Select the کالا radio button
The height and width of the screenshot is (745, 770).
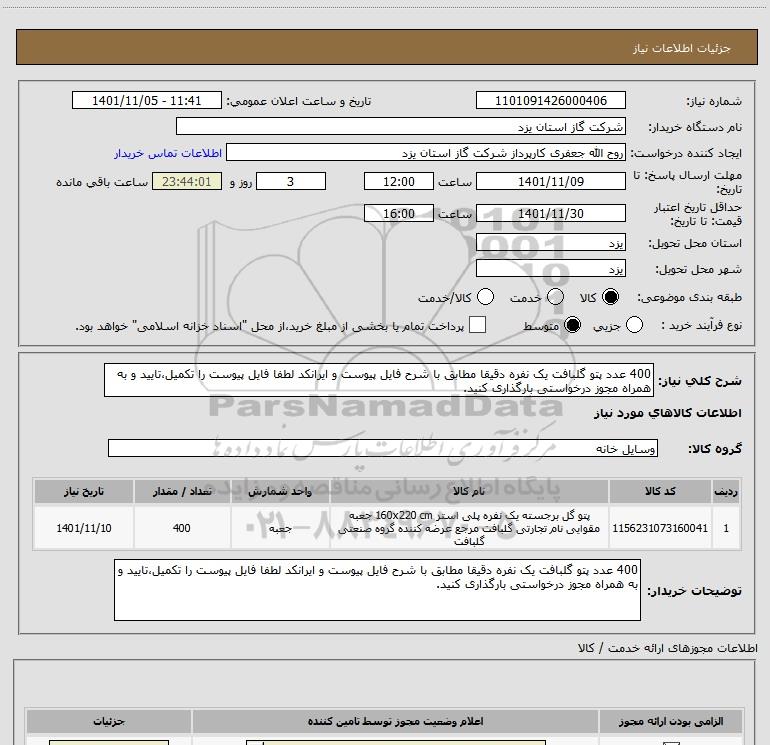[610, 297]
